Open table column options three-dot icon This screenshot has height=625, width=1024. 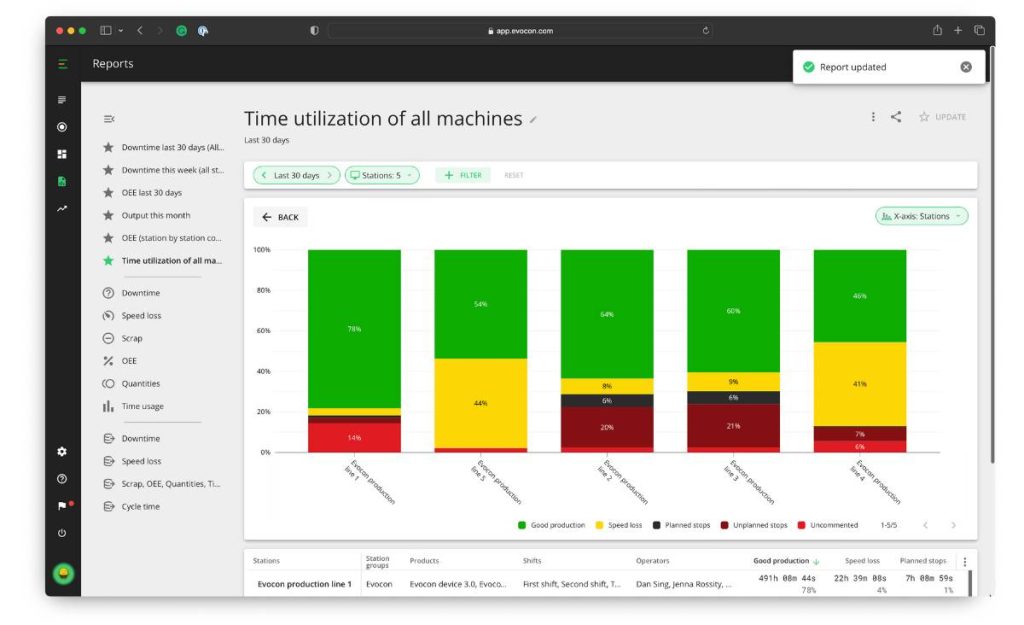pyautogui.click(x=965, y=562)
